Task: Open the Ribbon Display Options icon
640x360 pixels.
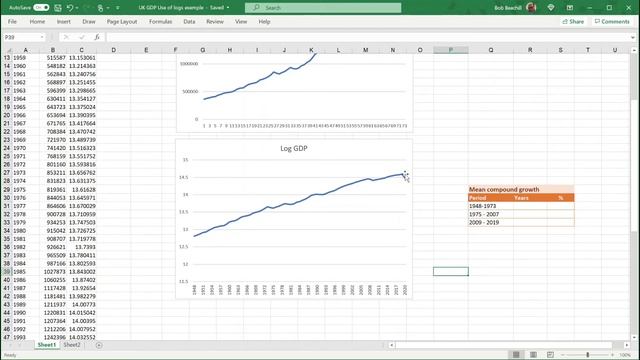Action: [570, 7]
